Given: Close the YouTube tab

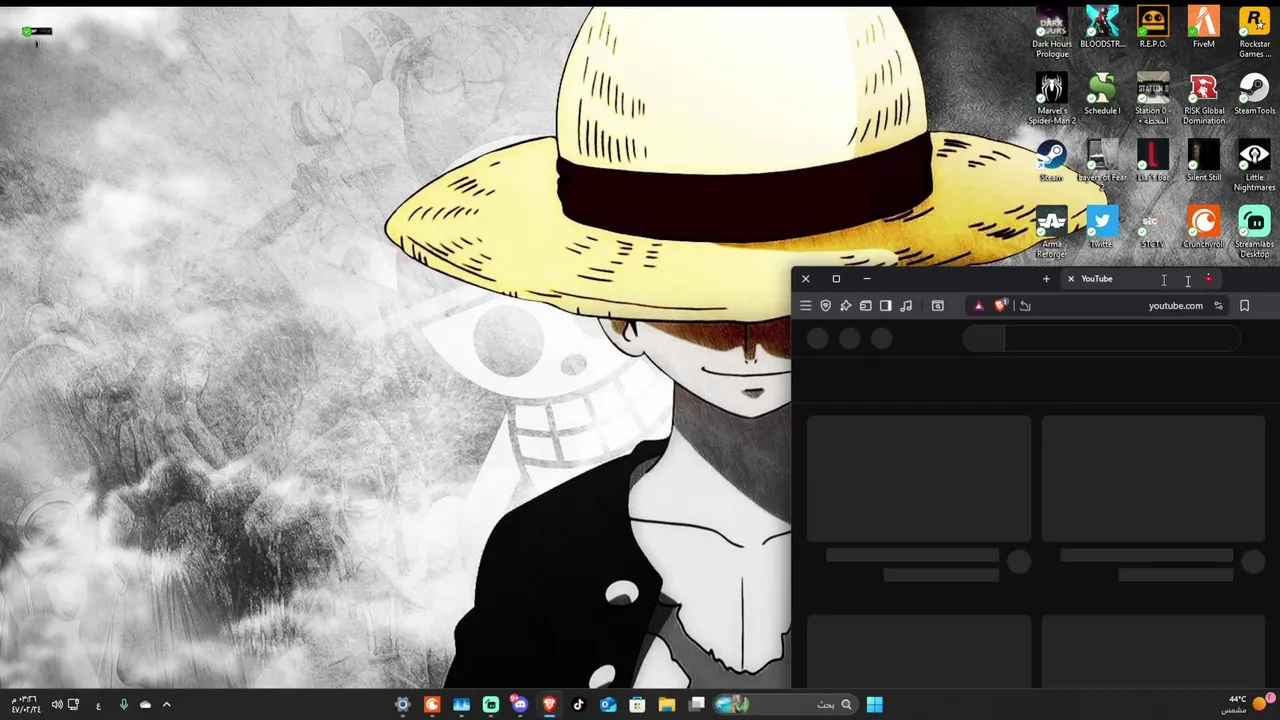Looking at the screenshot, I should (1070, 279).
